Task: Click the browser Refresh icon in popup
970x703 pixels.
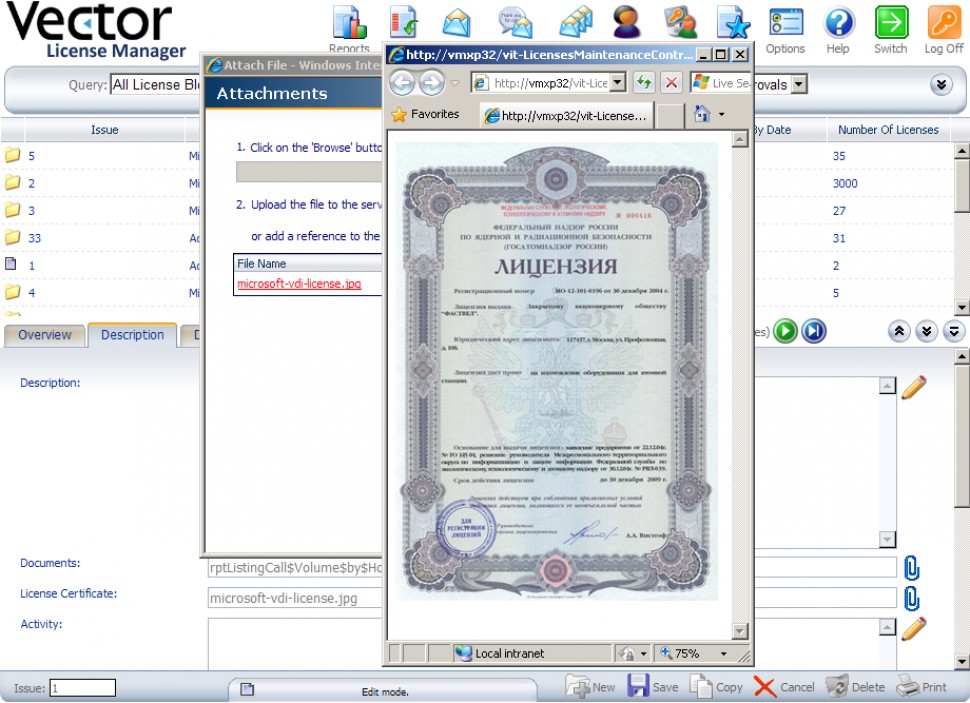Action: tap(644, 82)
